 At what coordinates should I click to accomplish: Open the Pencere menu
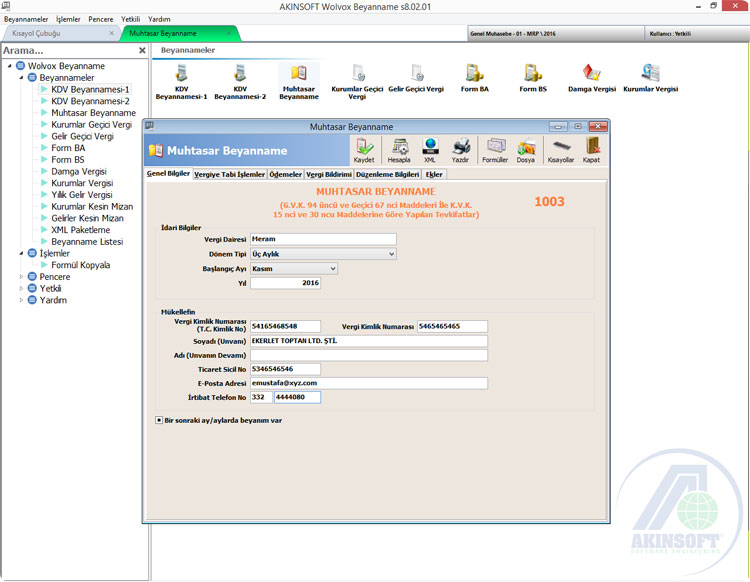click(x=101, y=19)
